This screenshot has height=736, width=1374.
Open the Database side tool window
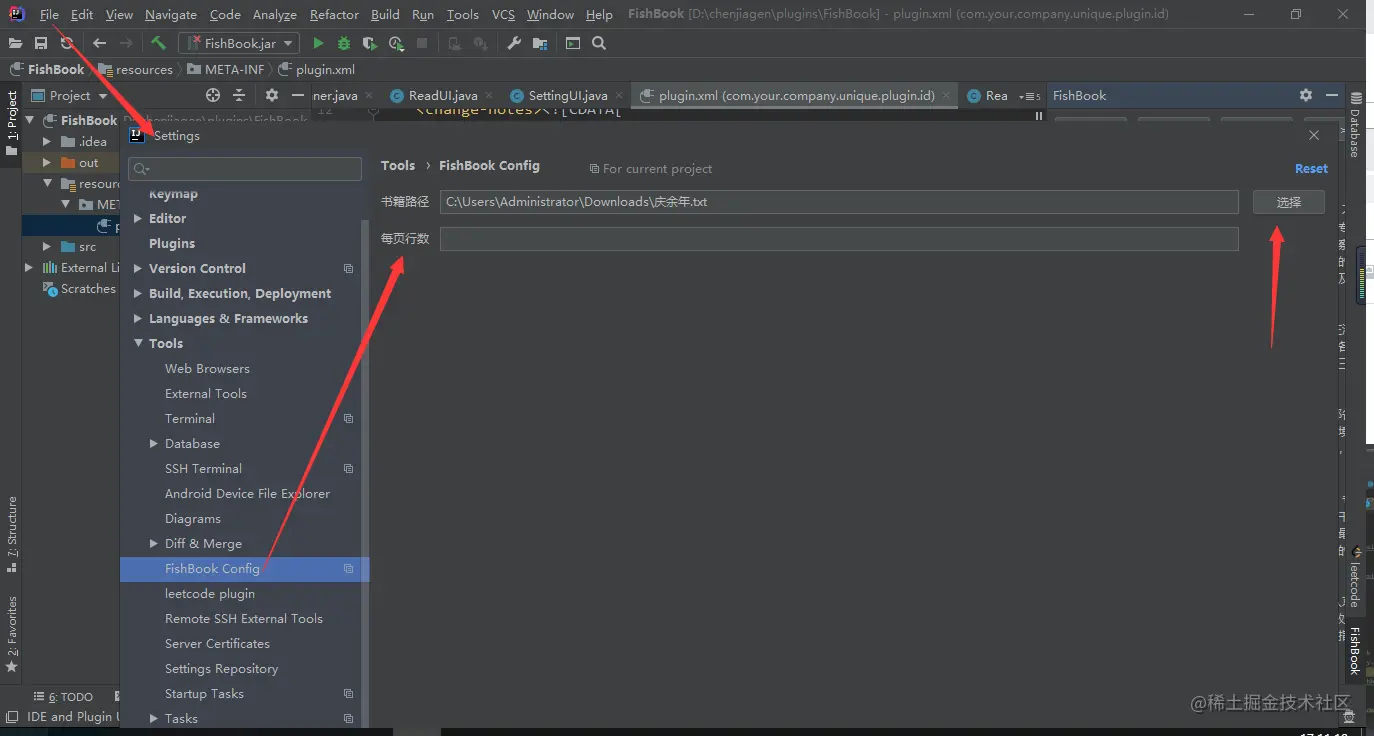1355,125
